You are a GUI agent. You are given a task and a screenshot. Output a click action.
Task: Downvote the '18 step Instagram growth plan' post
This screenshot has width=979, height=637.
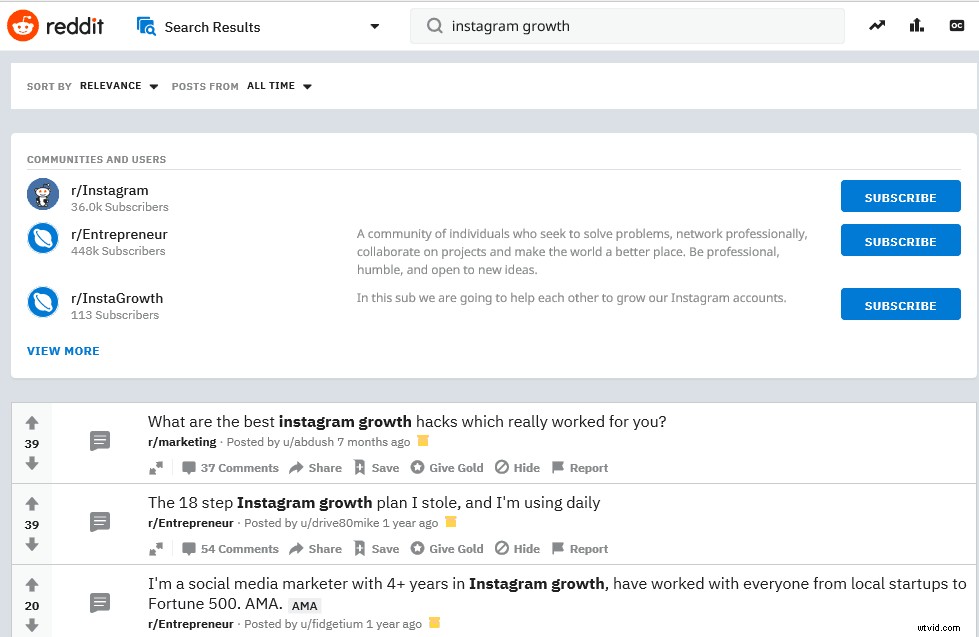pos(32,544)
